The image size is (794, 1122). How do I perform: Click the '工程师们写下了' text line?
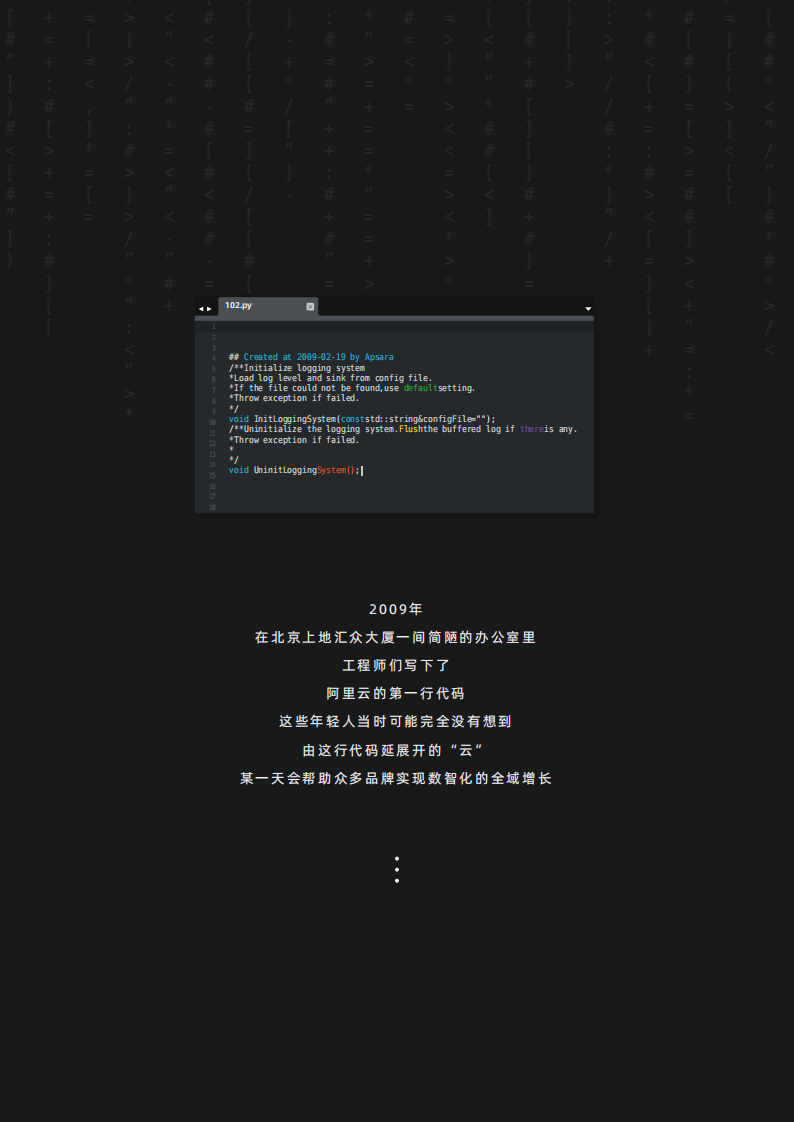pyautogui.click(x=396, y=665)
